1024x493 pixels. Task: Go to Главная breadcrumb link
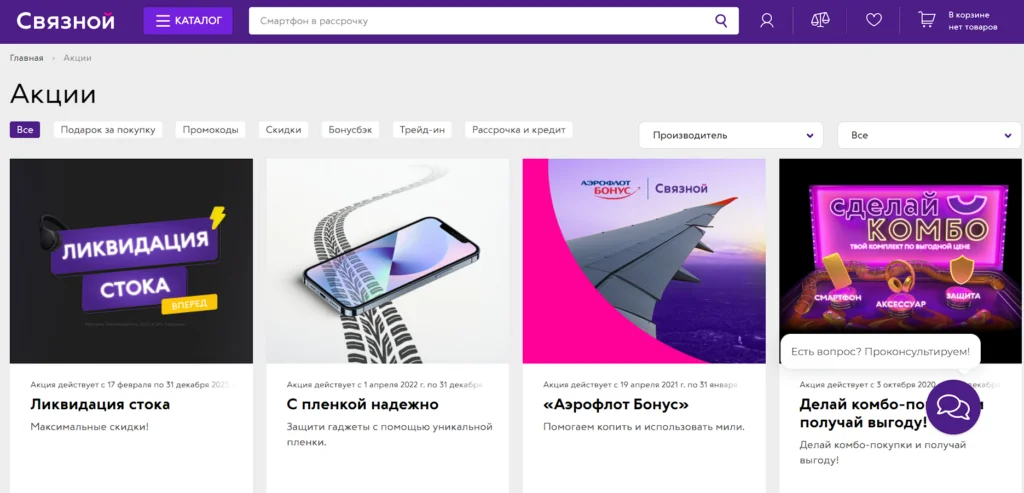click(27, 58)
